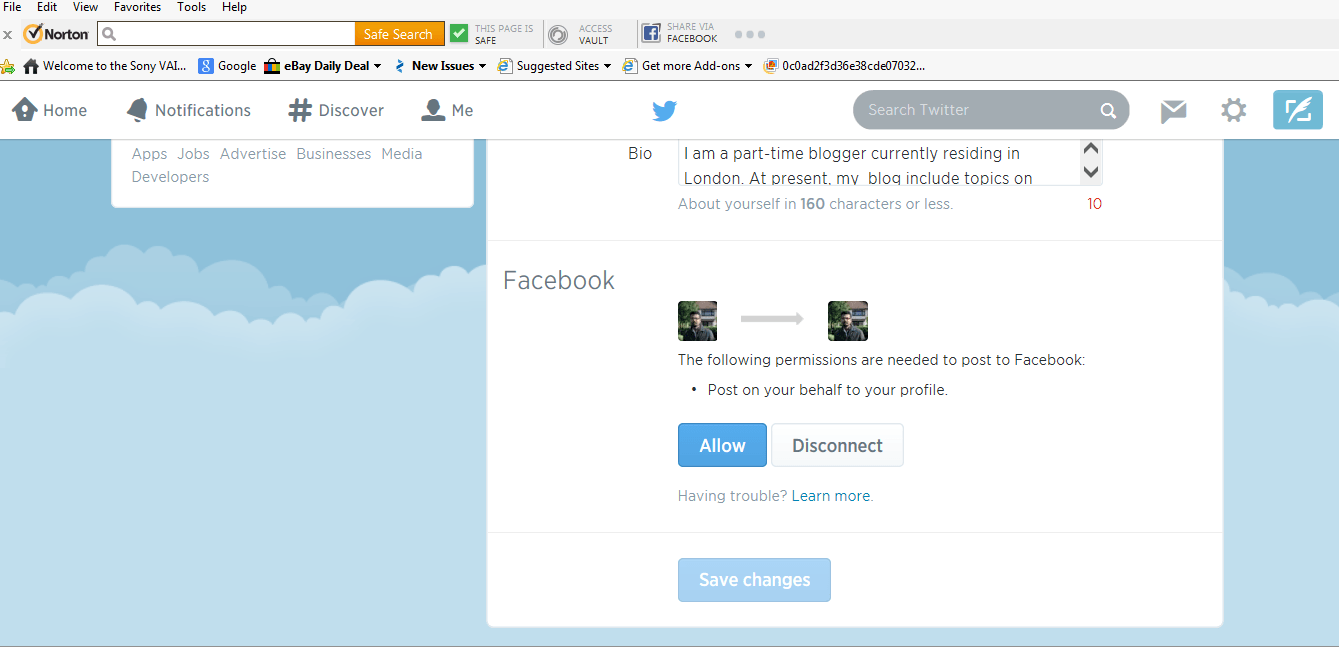Open the Apps footer link

coord(149,154)
